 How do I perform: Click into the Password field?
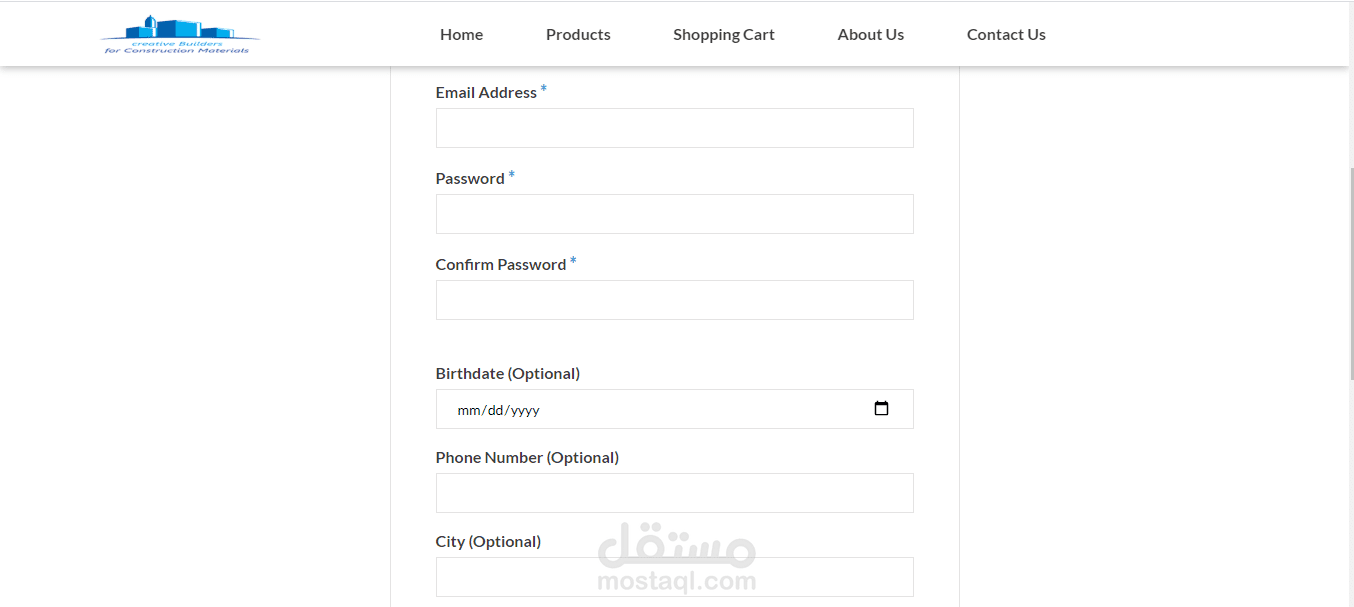[x=674, y=214]
